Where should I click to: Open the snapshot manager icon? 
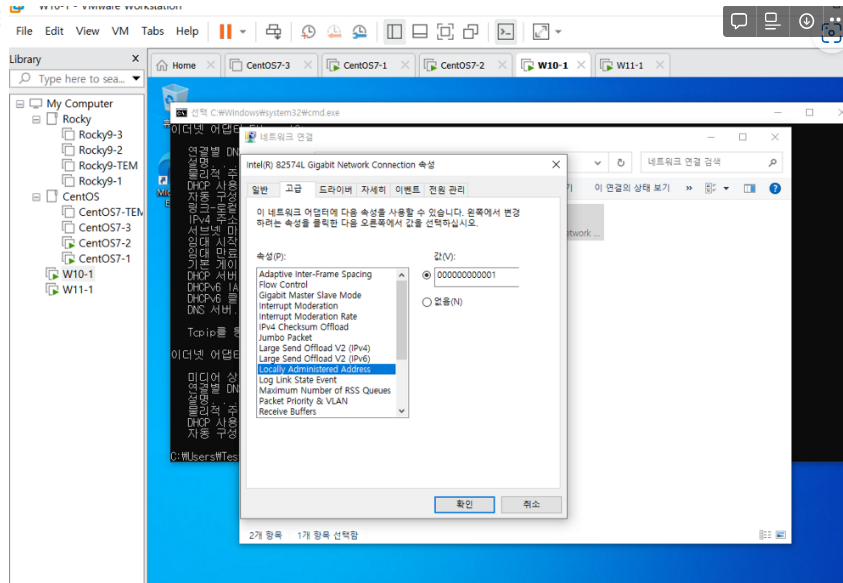point(359,32)
